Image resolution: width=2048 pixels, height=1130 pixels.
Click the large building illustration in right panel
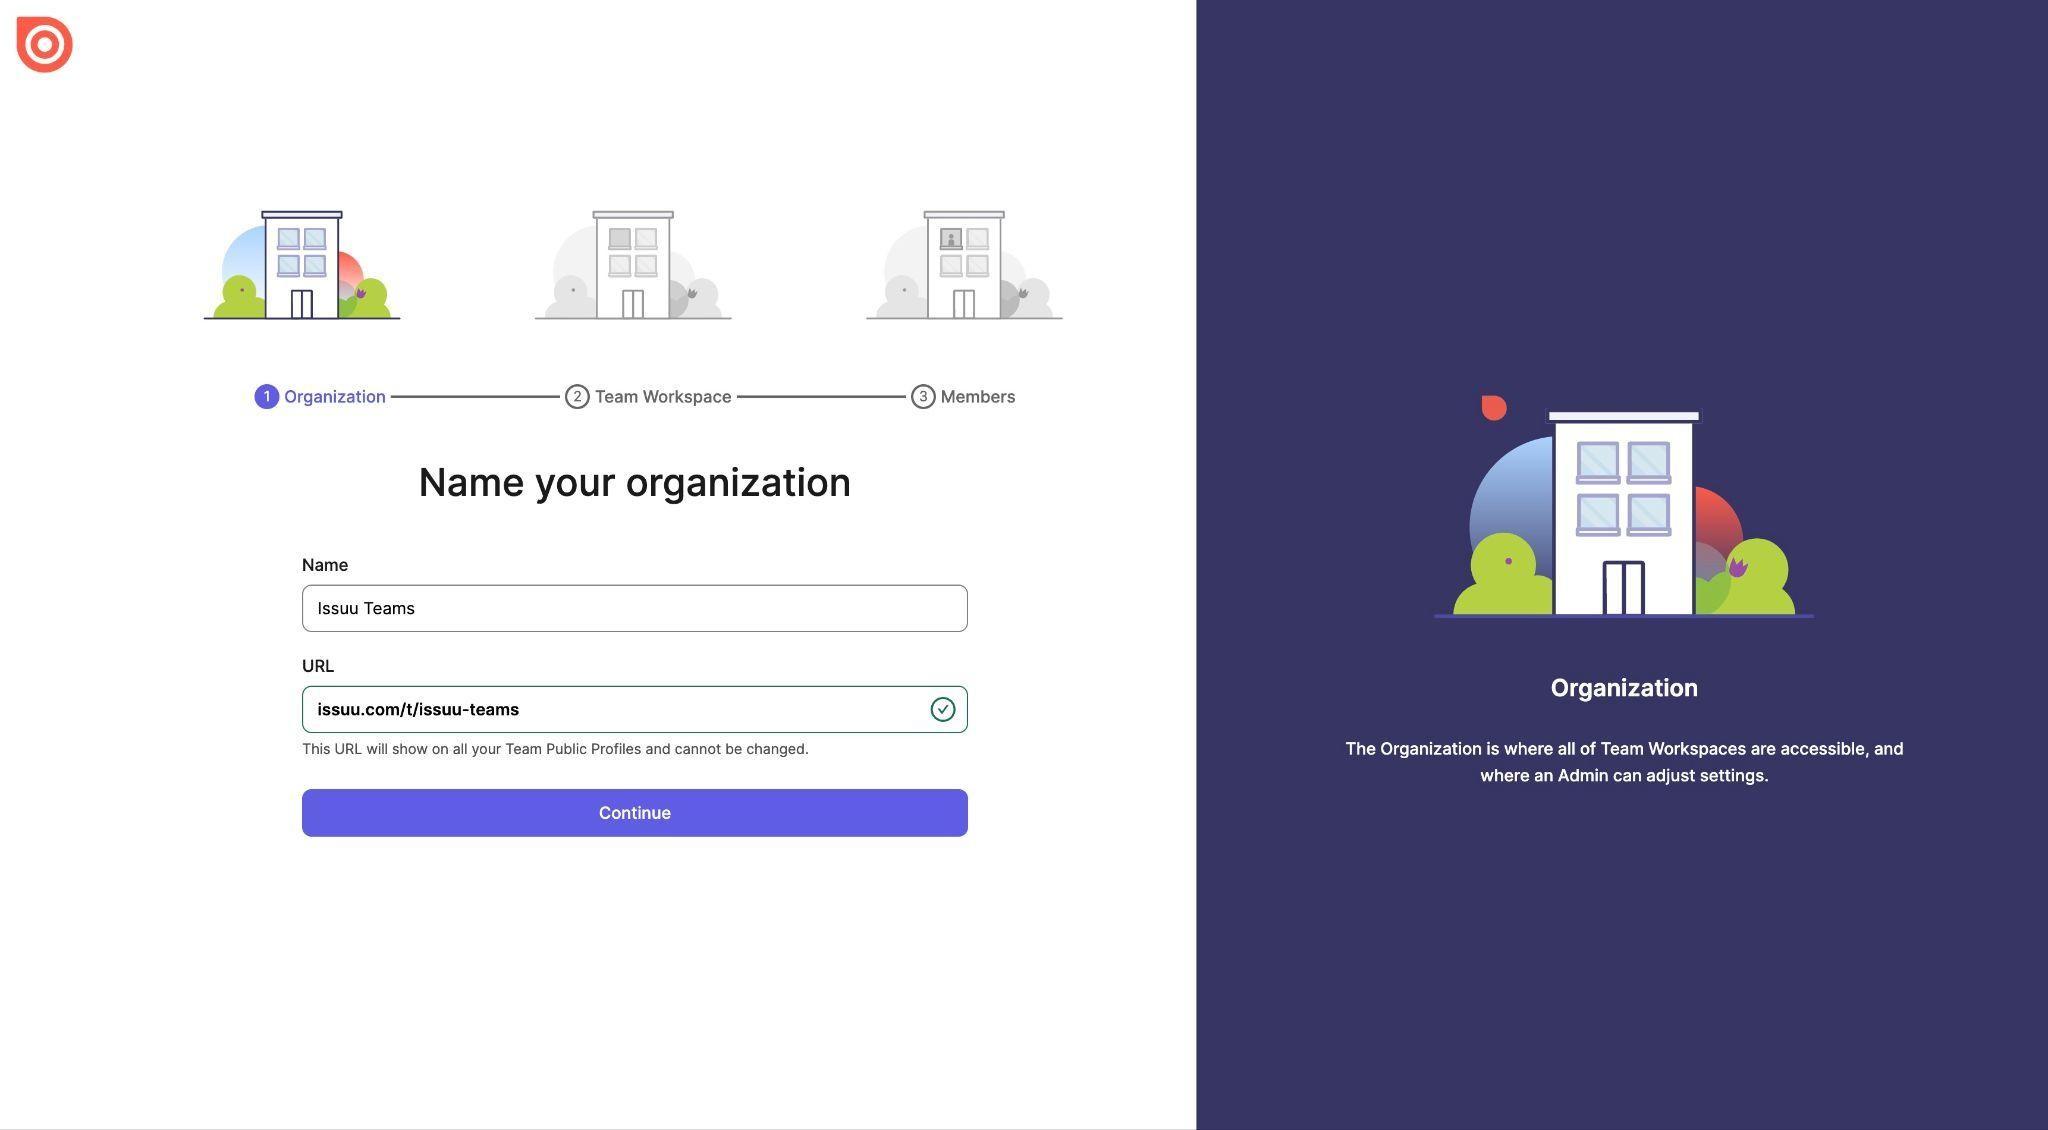click(1624, 507)
